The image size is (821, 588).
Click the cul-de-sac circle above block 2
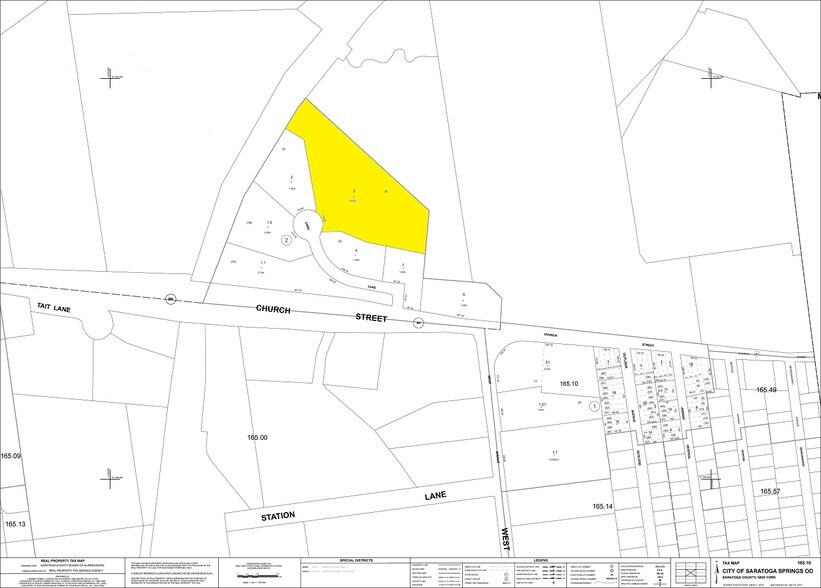point(307,222)
